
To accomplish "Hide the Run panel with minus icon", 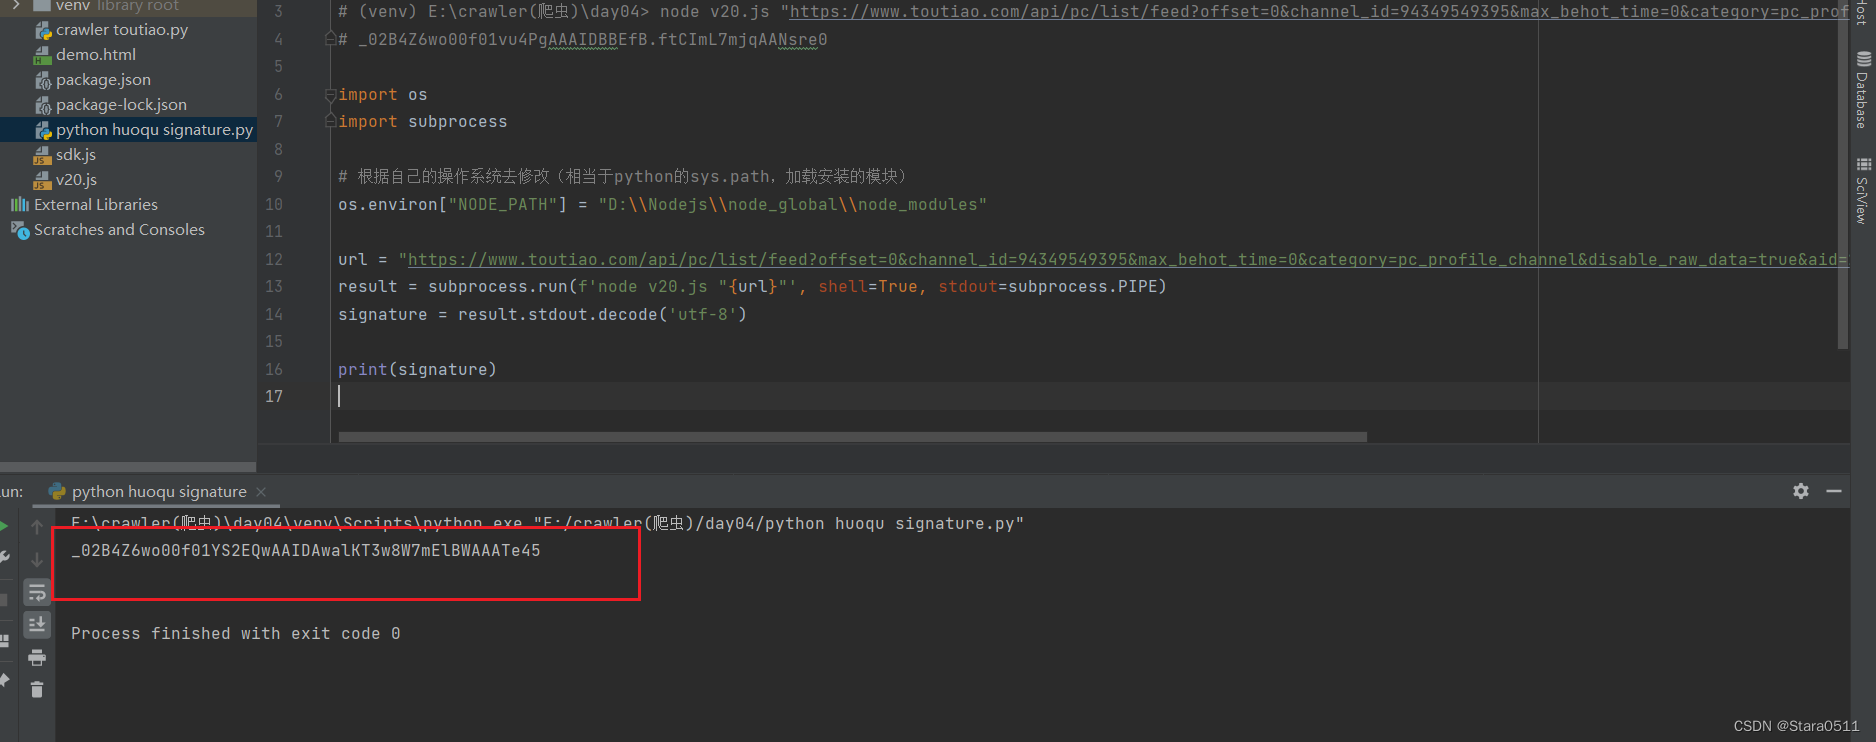I will point(1834,491).
